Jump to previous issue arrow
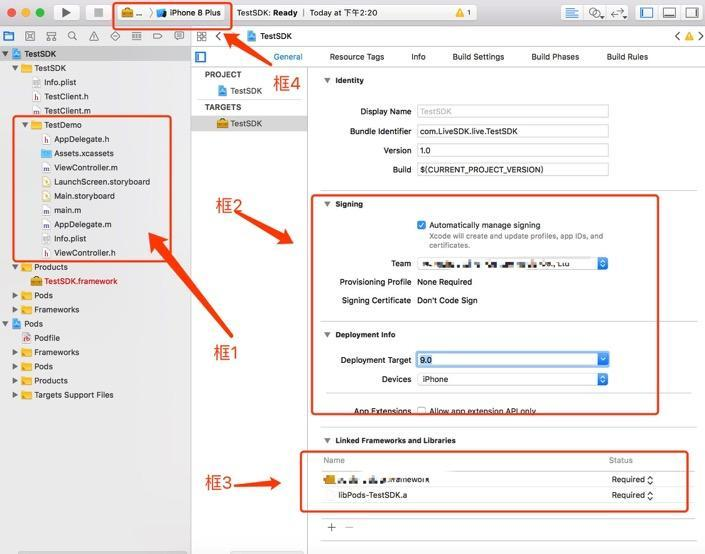Screen dimensions: 705x554 coord(678,36)
